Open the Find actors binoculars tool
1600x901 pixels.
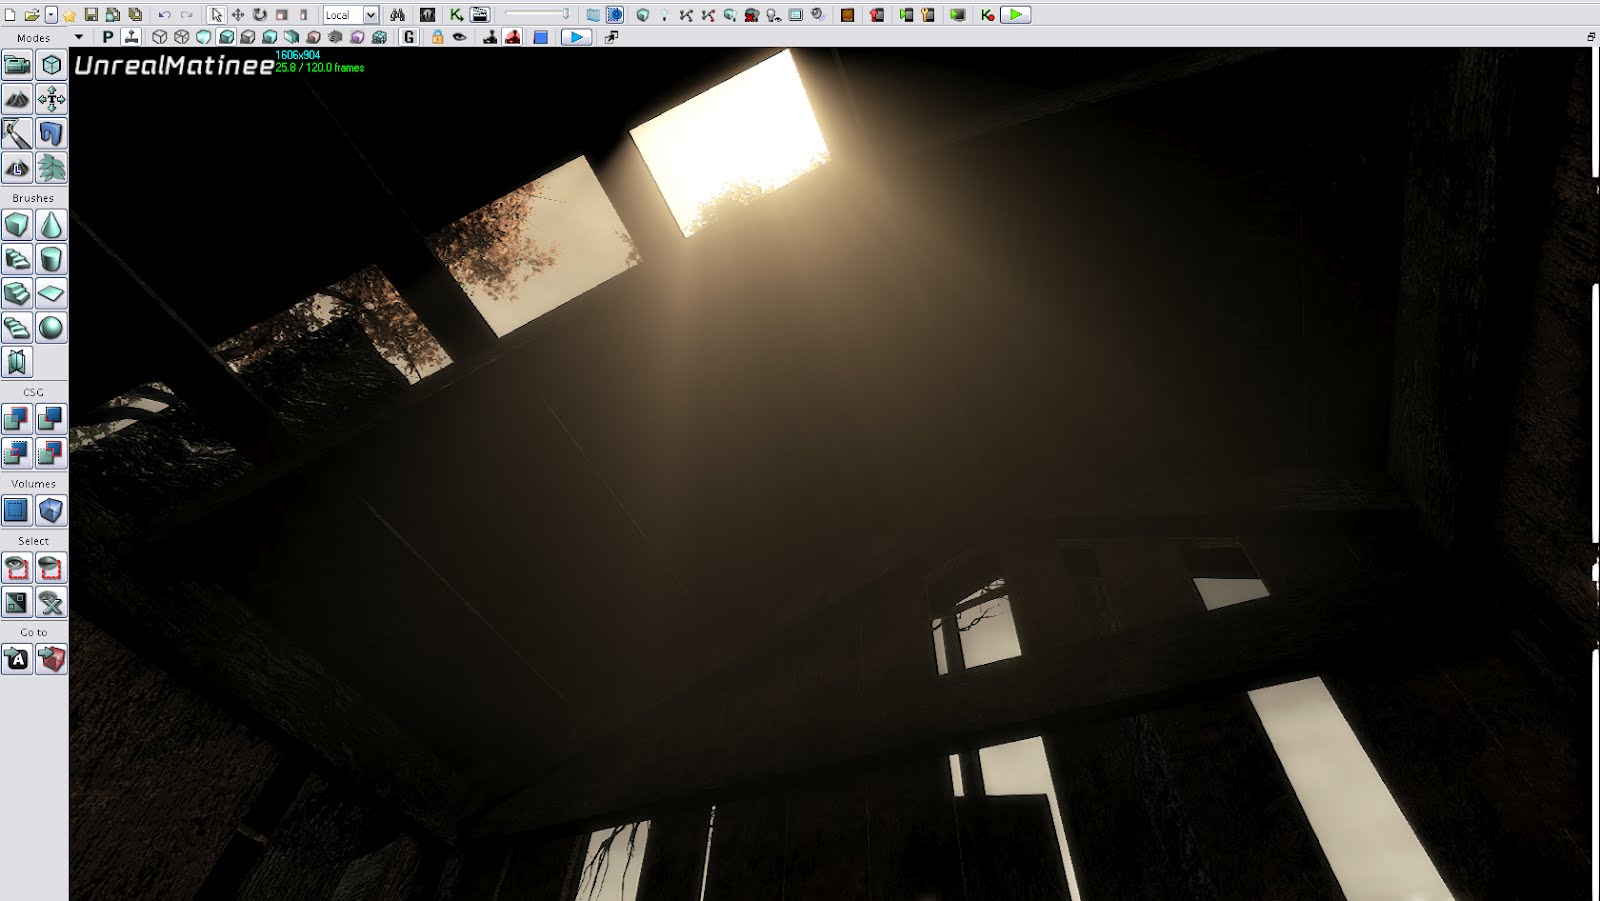[x=398, y=15]
